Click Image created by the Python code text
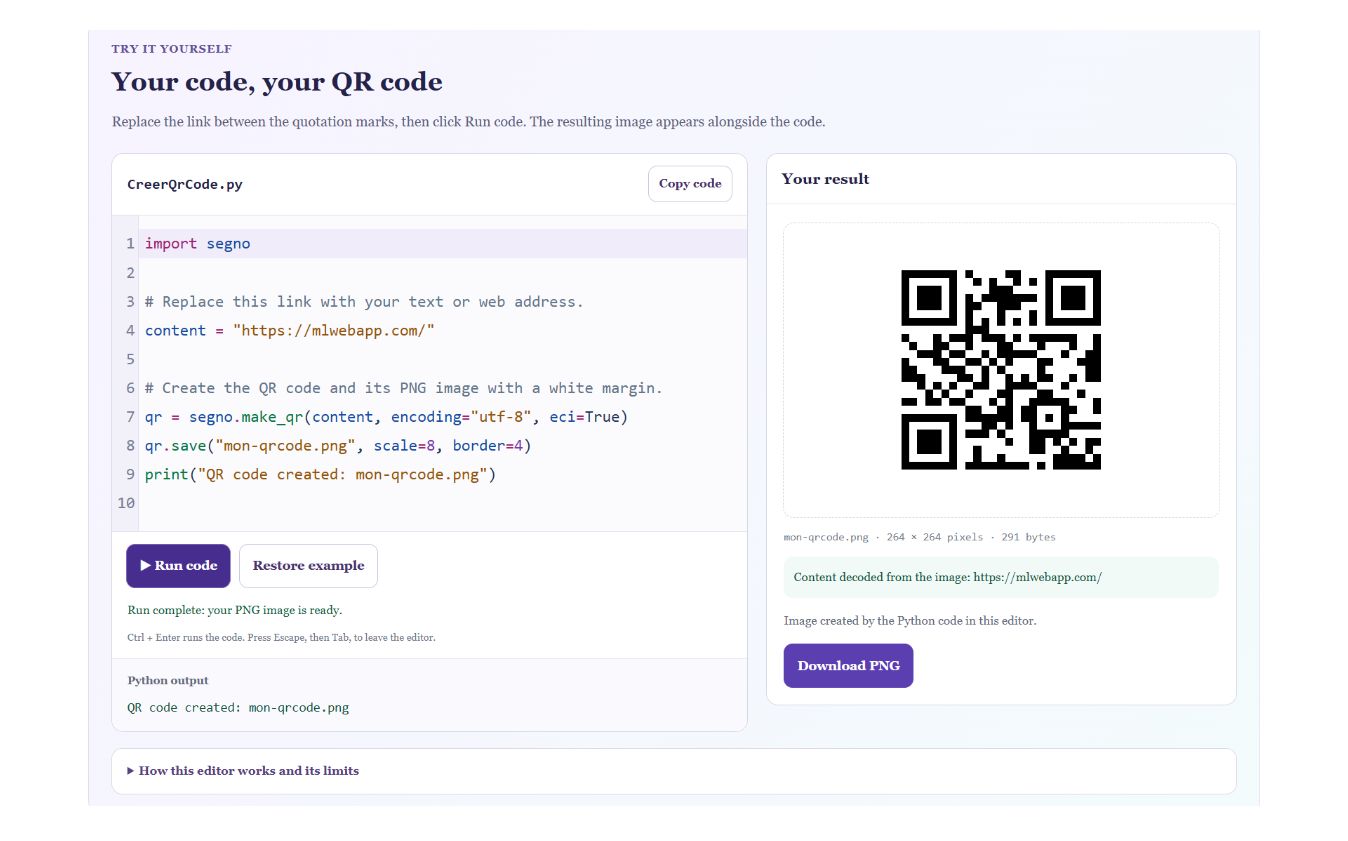1348x841 pixels. (910, 621)
